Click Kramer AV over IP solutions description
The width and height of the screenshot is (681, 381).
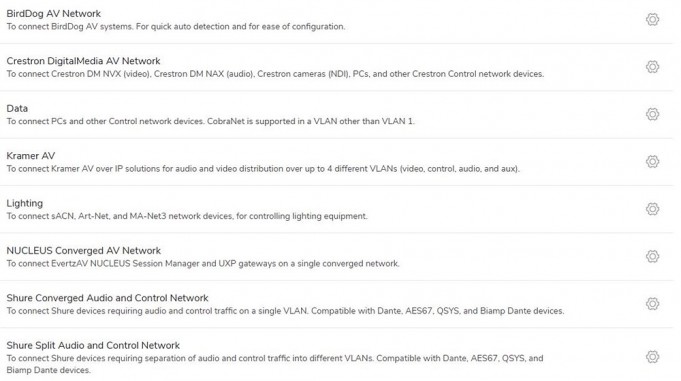[263, 169]
